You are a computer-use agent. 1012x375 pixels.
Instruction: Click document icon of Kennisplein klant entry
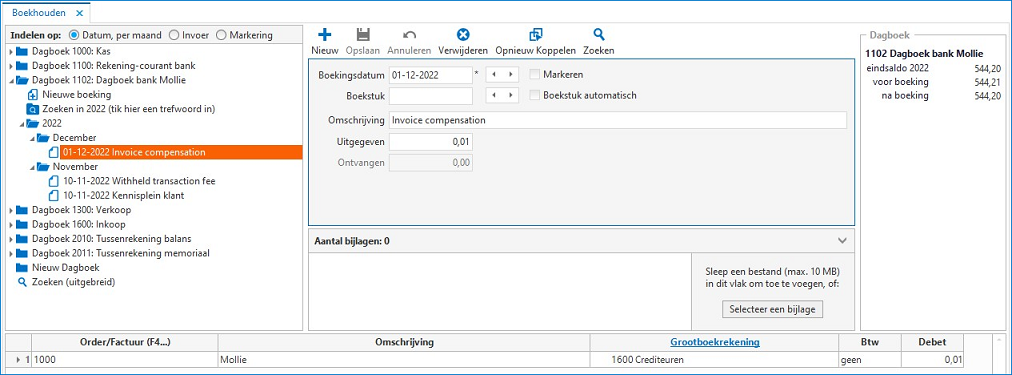(55, 196)
